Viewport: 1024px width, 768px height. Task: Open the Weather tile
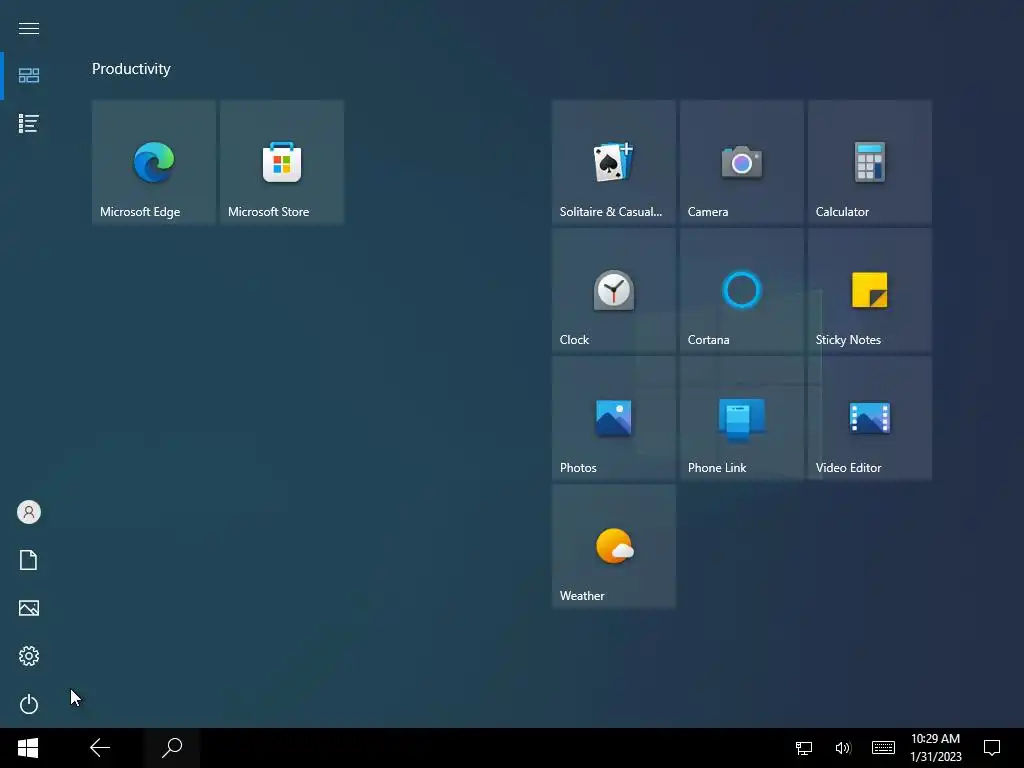[613, 546]
